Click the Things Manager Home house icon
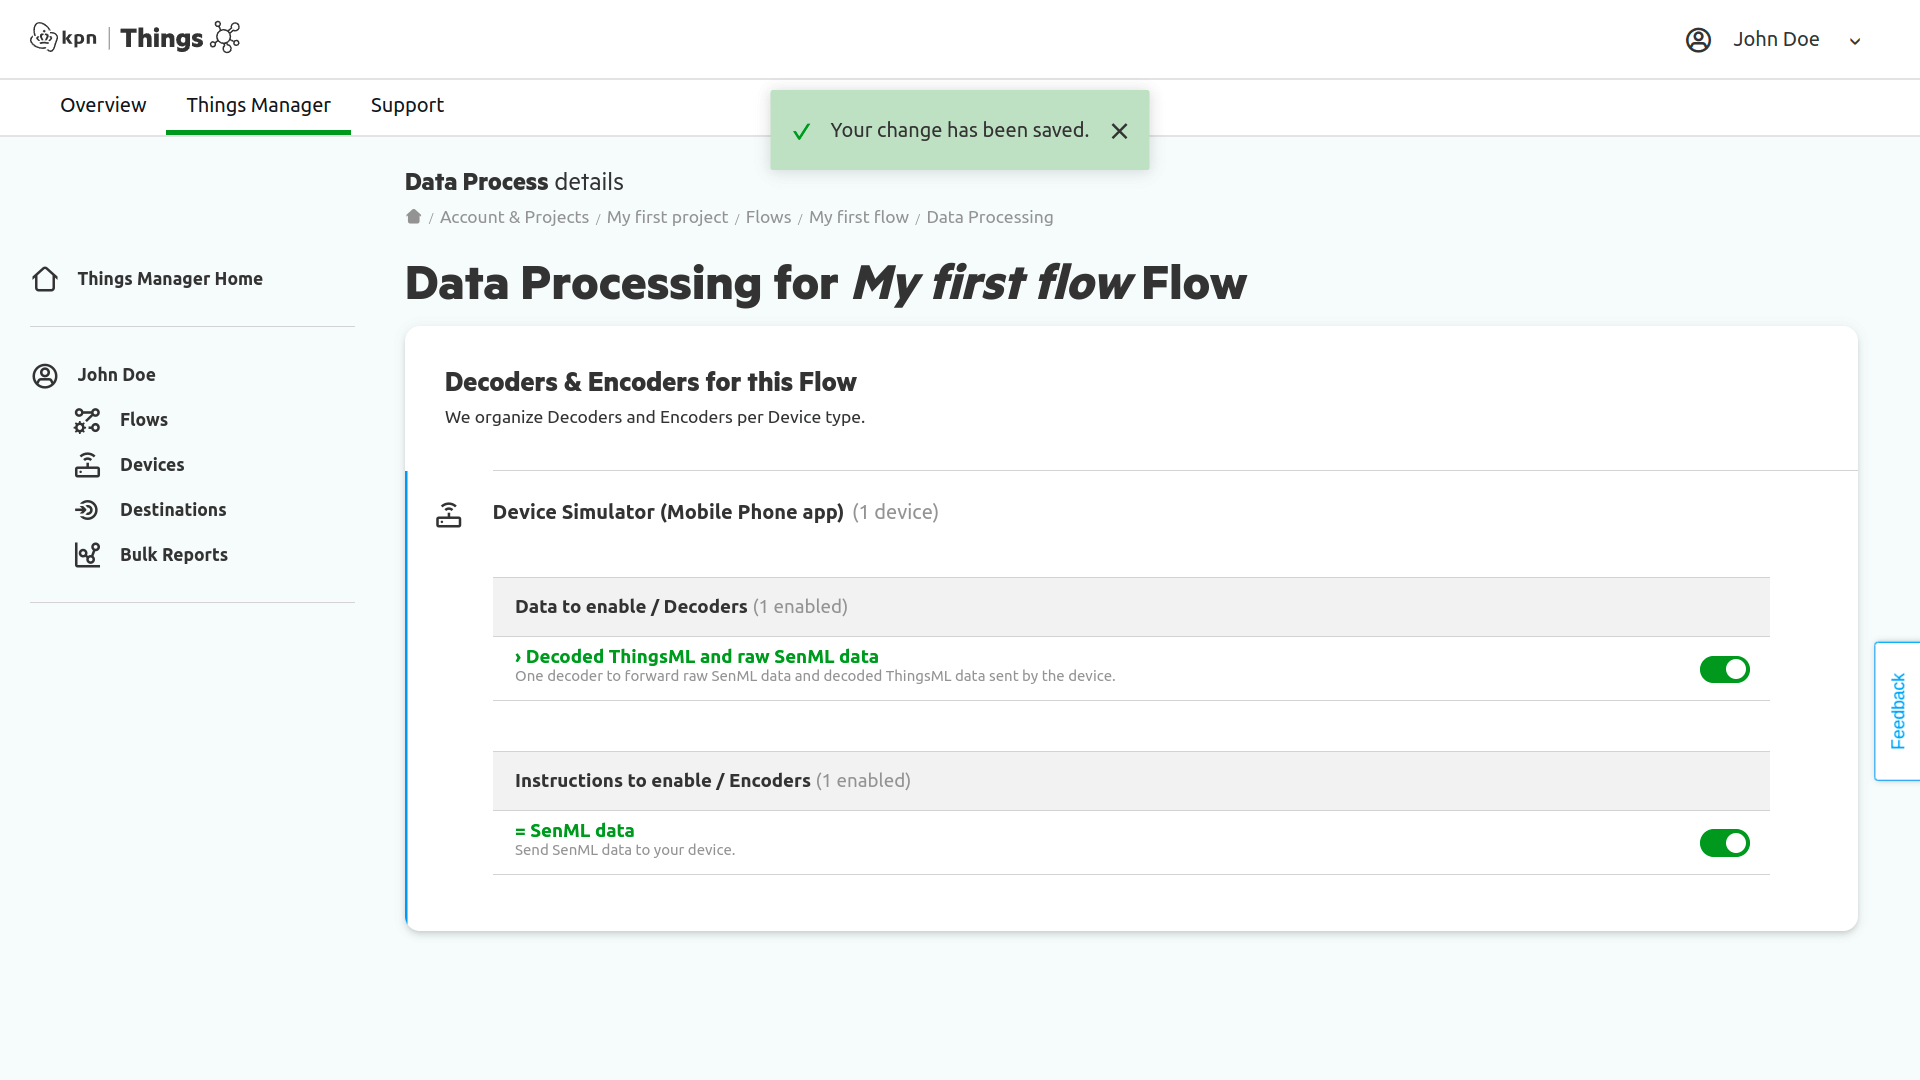The image size is (1920, 1080). point(45,279)
